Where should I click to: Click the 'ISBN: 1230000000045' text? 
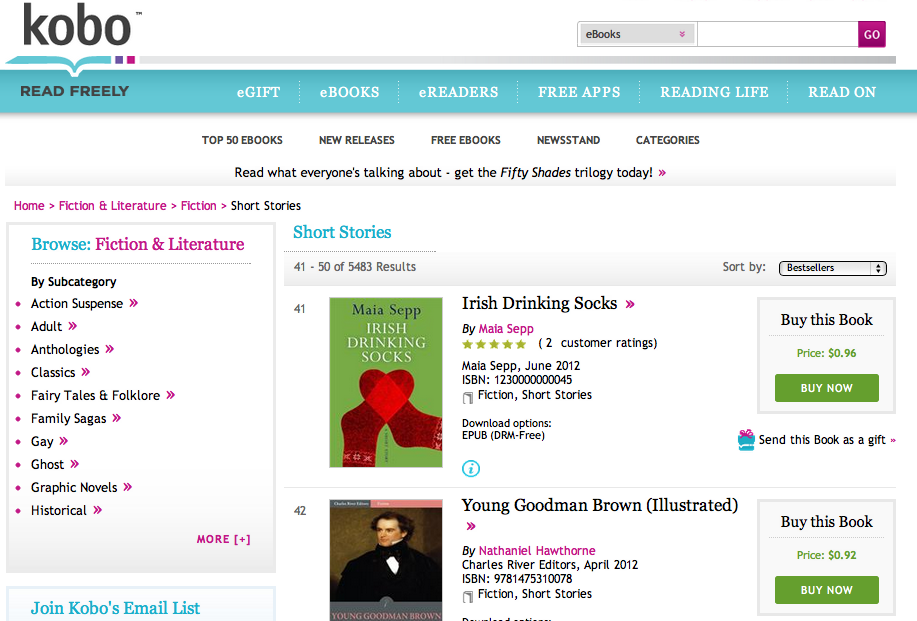(517, 380)
